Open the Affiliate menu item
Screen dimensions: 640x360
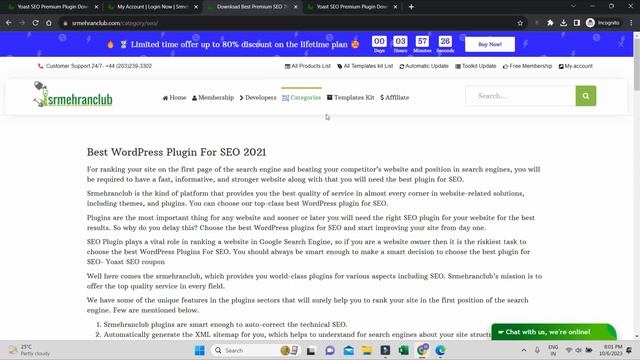(x=395, y=98)
